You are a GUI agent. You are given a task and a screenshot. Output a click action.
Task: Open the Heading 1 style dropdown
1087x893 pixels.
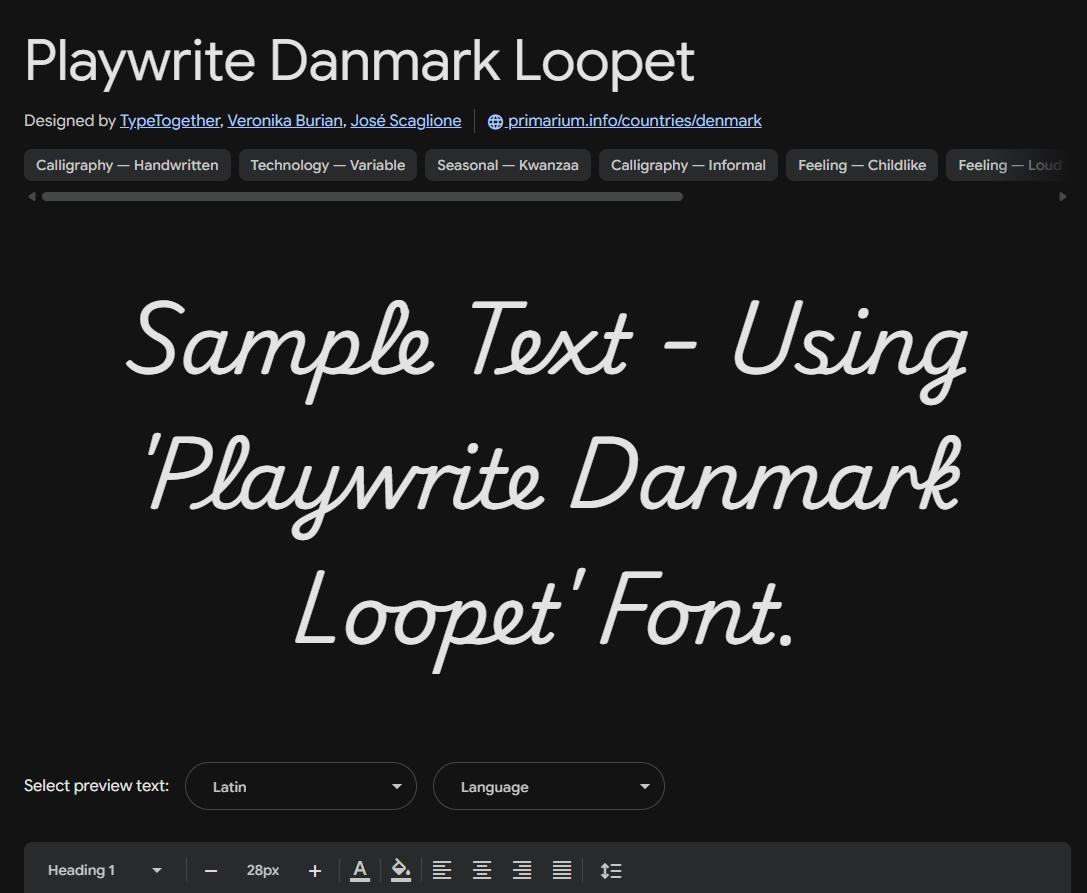[105, 870]
